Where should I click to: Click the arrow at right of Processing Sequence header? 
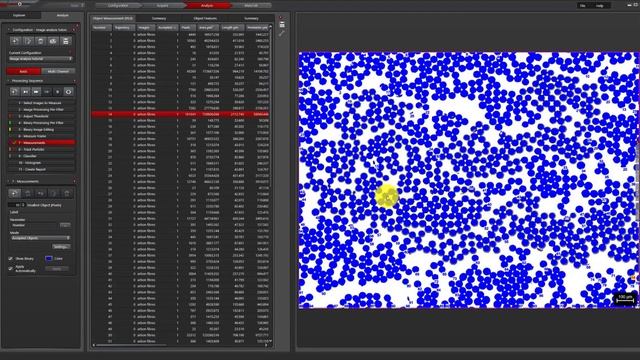(74, 81)
